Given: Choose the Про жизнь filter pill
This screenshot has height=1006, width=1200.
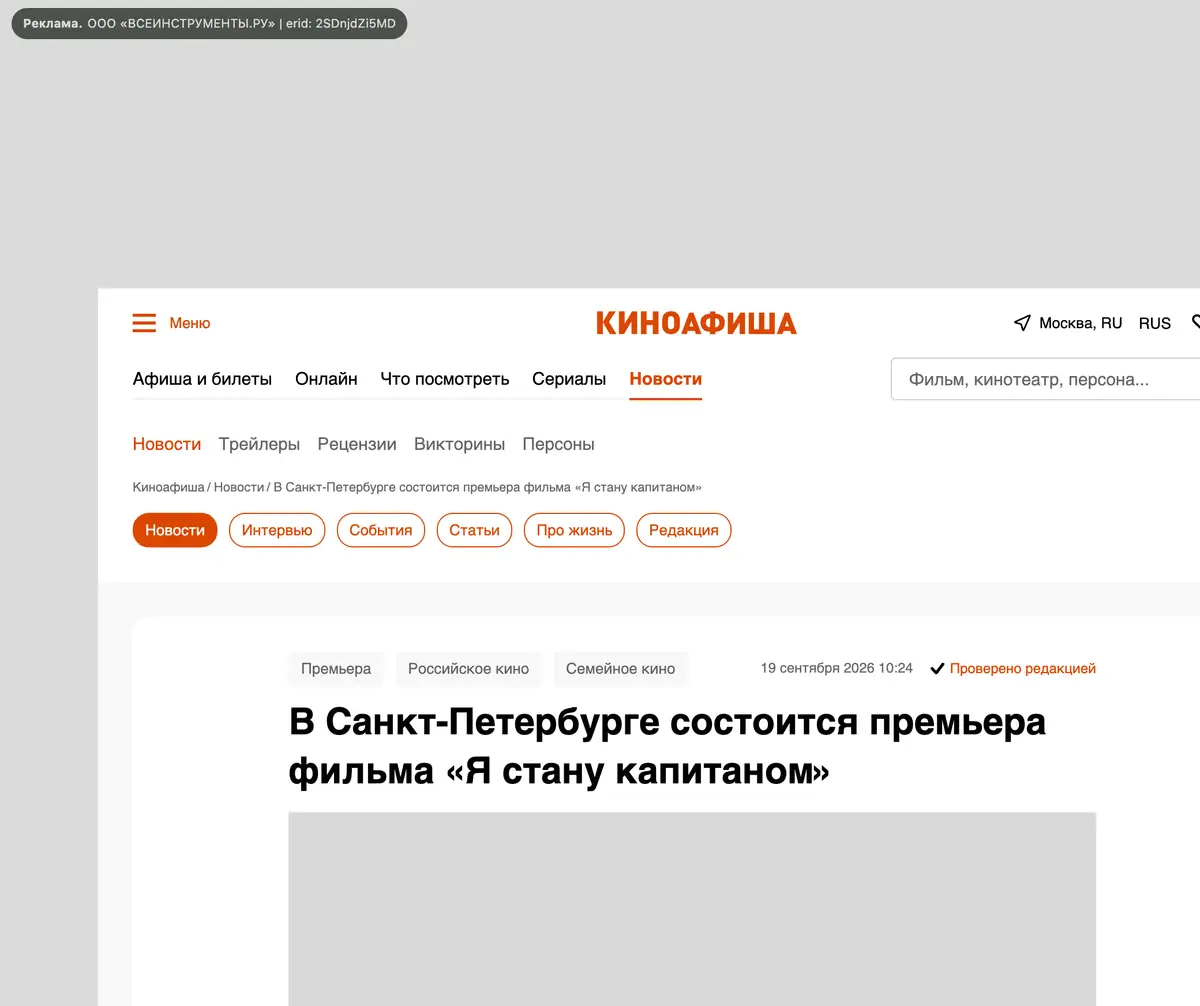Looking at the screenshot, I should pyautogui.click(x=574, y=530).
